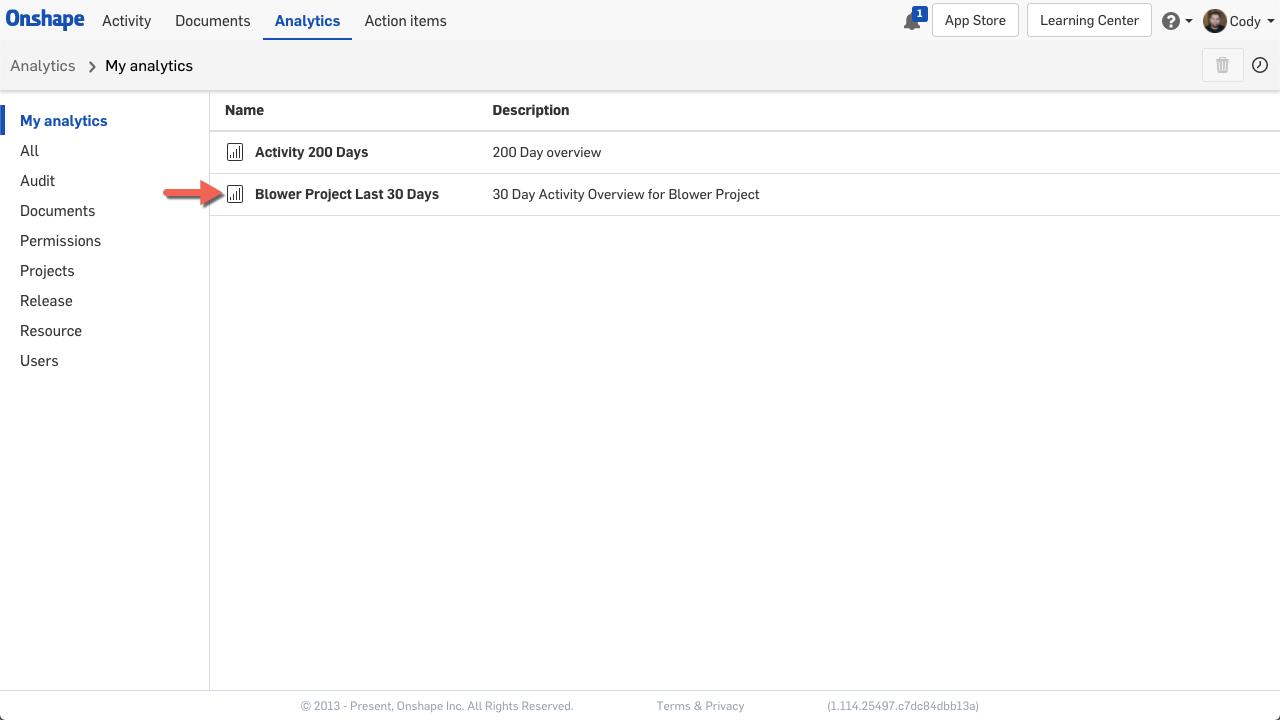
Task: Click the history clock icon
Action: pyautogui.click(x=1260, y=65)
